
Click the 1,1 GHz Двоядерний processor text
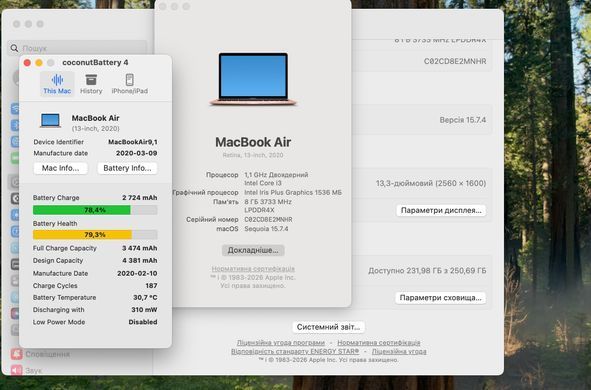point(276,174)
